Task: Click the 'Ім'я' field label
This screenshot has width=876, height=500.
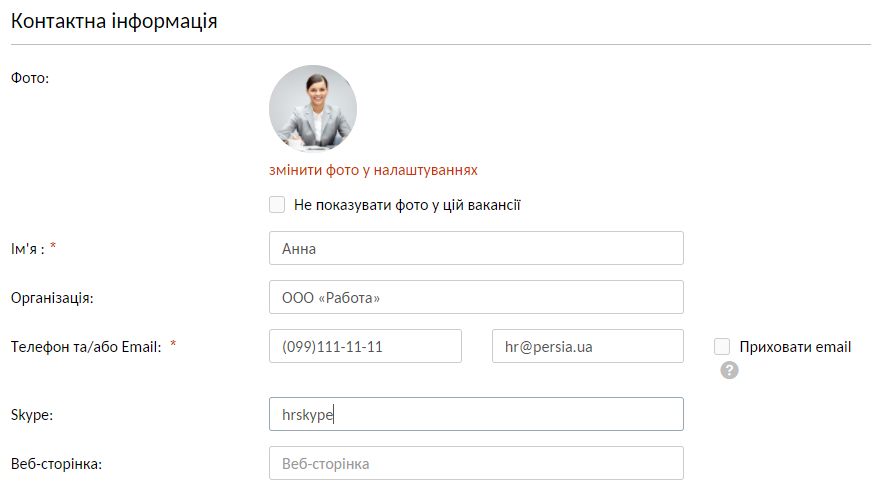Action: (x=26, y=249)
